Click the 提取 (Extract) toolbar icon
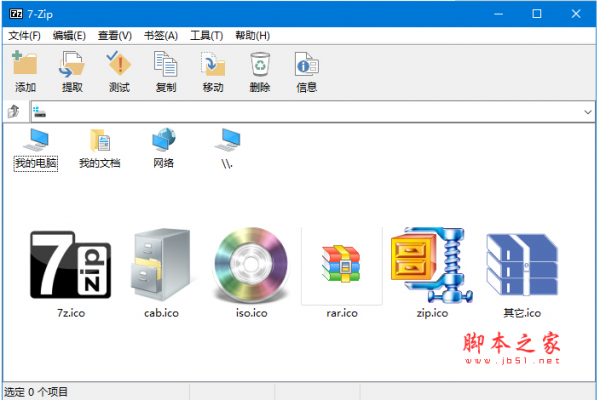 click(72, 64)
